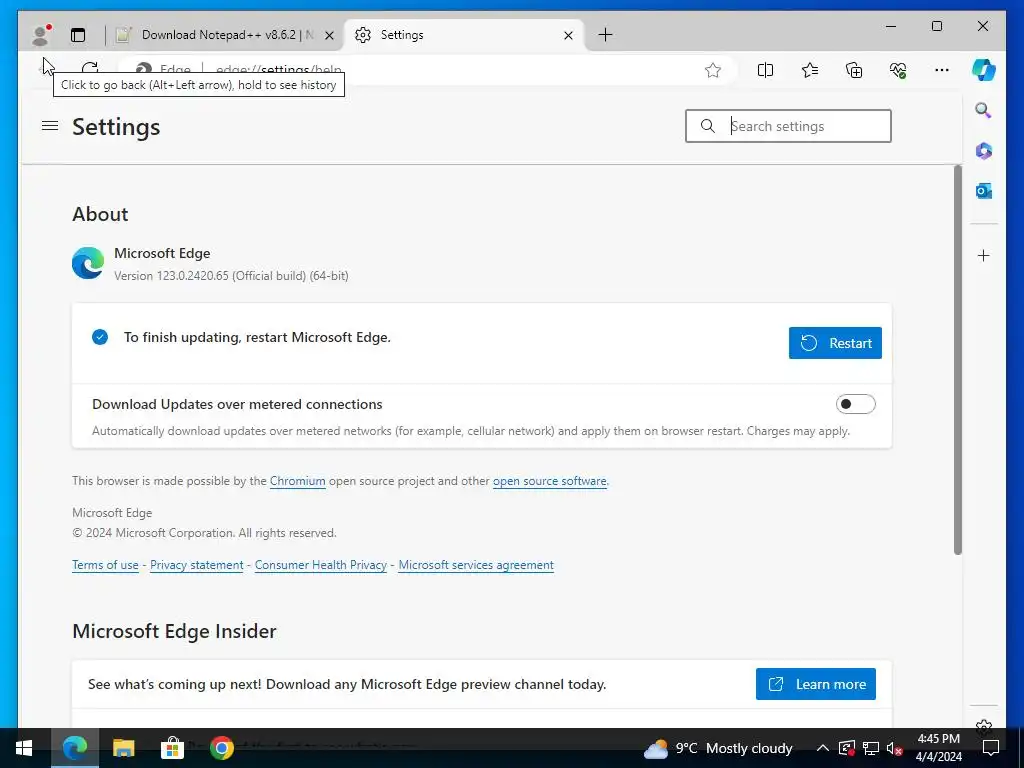
Task: Open sidebar search icon
Action: coord(984,110)
